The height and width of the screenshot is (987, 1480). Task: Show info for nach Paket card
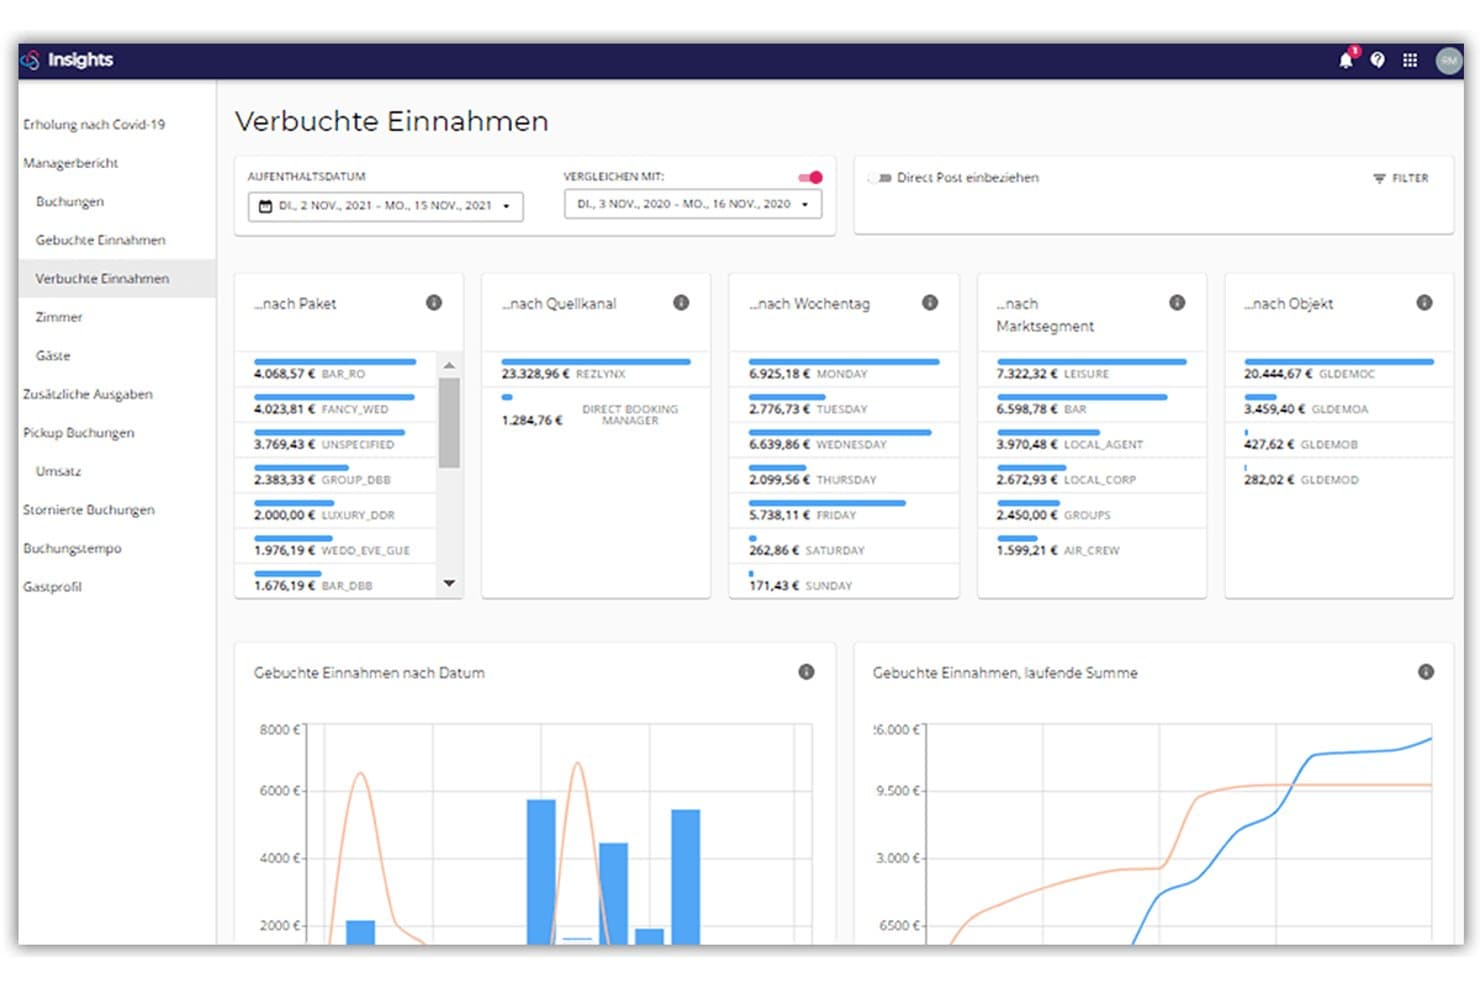434,302
